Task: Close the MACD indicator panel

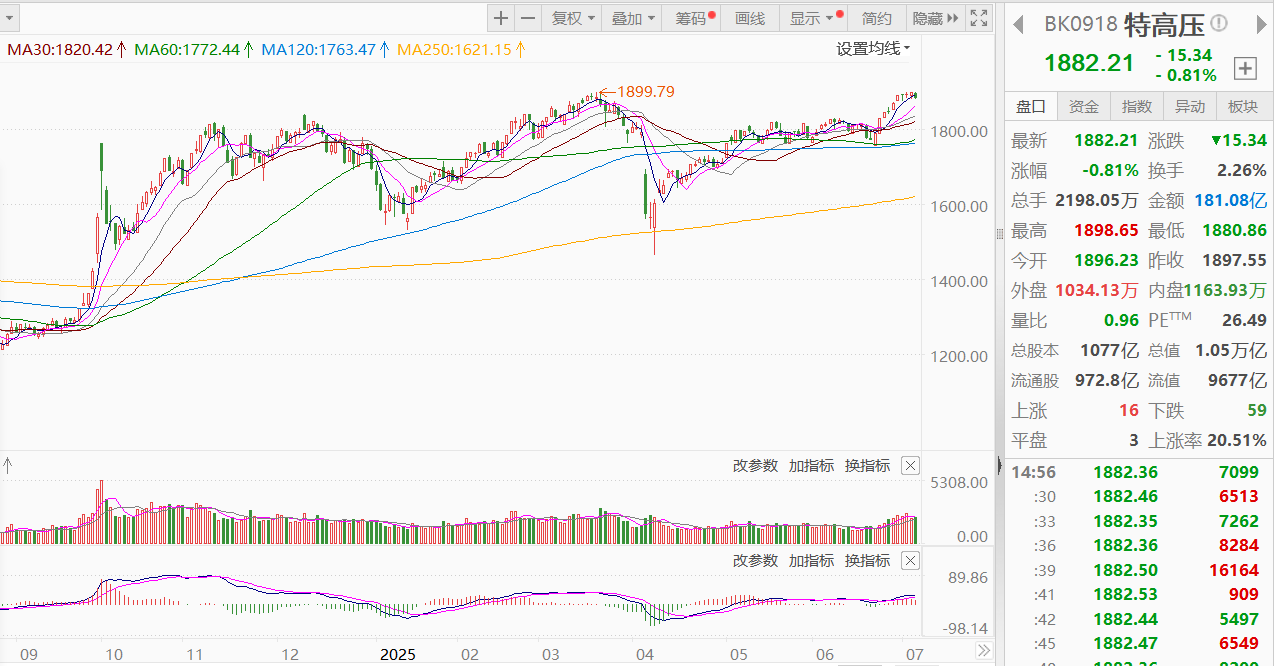Action: pyautogui.click(x=910, y=560)
